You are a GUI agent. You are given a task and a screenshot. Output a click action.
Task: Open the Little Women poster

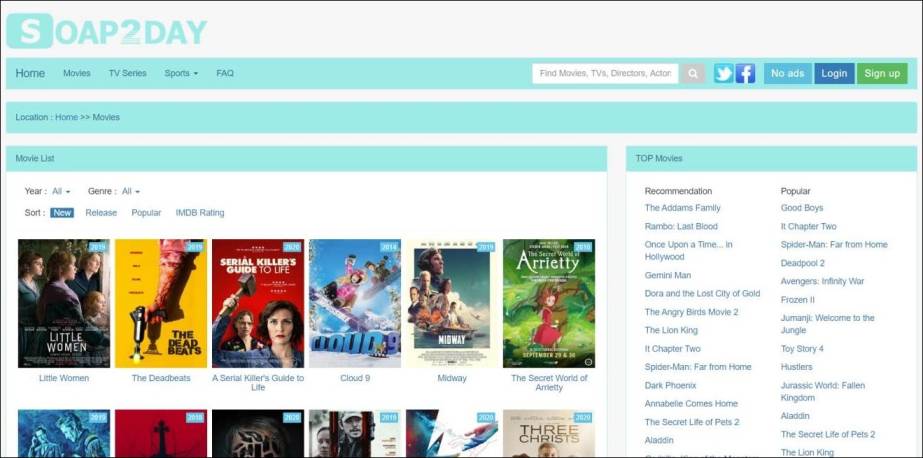(64, 303)
